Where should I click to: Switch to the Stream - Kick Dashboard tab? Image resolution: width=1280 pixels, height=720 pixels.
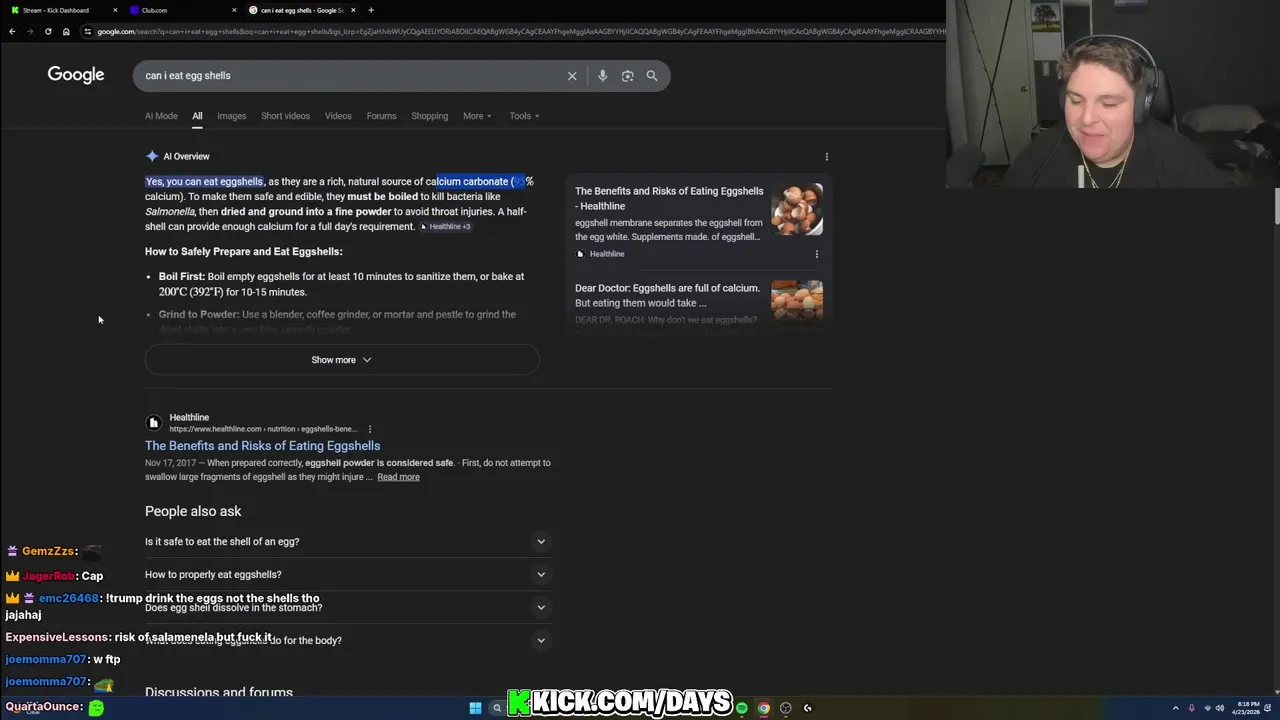pyautogui.click(x=61, y=10)
